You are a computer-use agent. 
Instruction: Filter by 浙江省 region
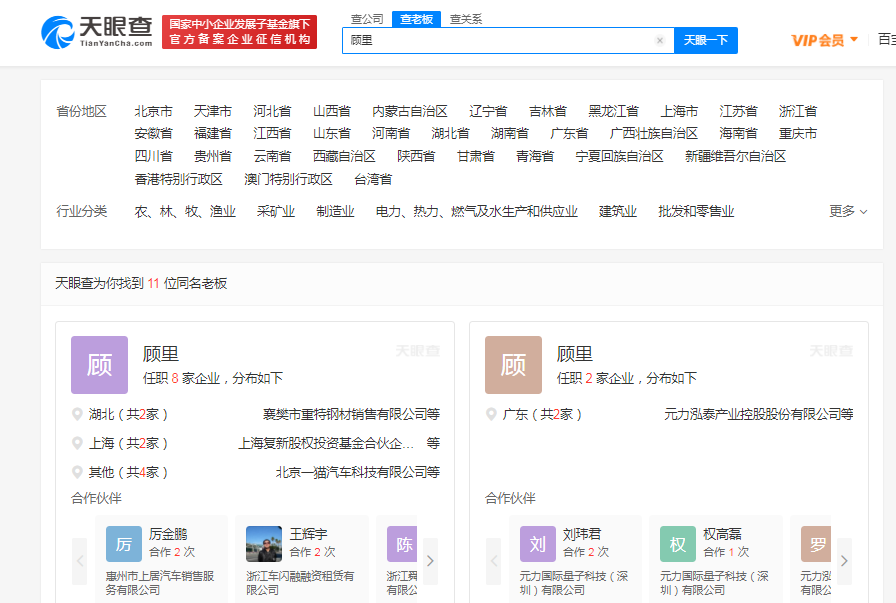(798, 111)
